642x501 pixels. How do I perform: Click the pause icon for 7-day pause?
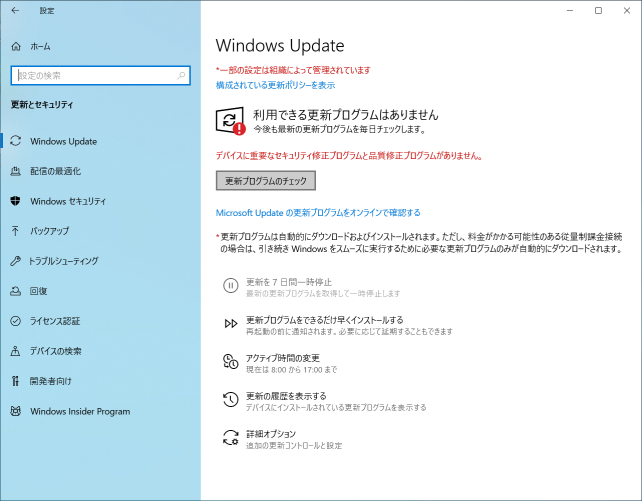point(231,285)
